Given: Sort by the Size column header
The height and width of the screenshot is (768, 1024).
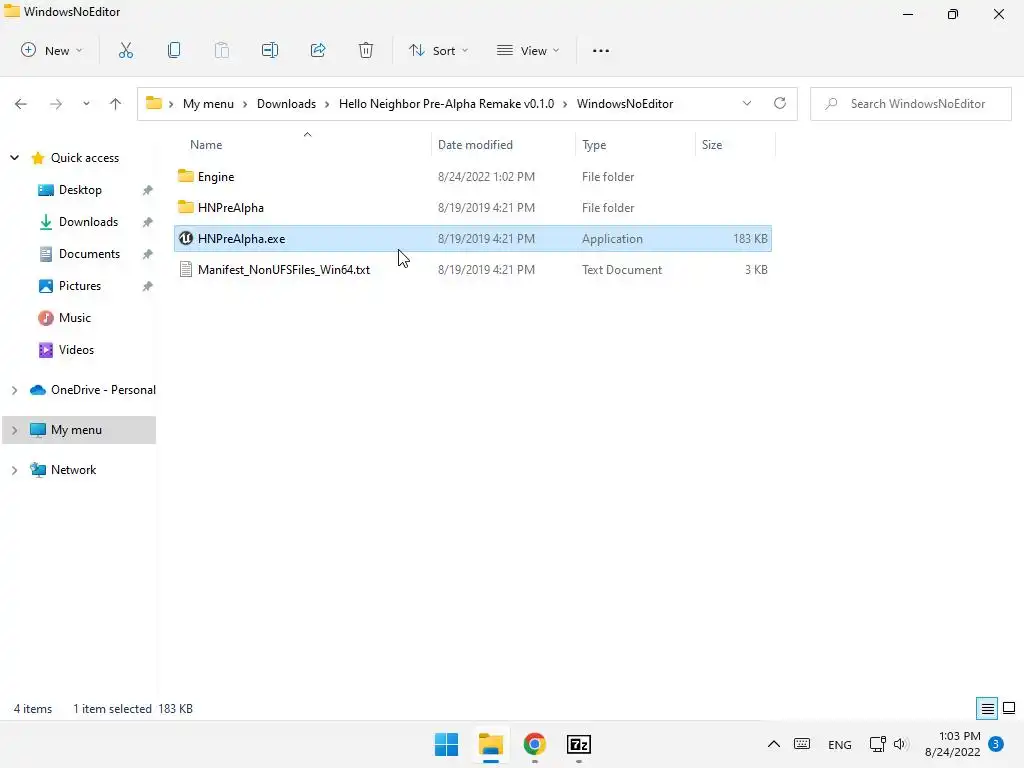Looking at the screenshot, I should [712, 144].
